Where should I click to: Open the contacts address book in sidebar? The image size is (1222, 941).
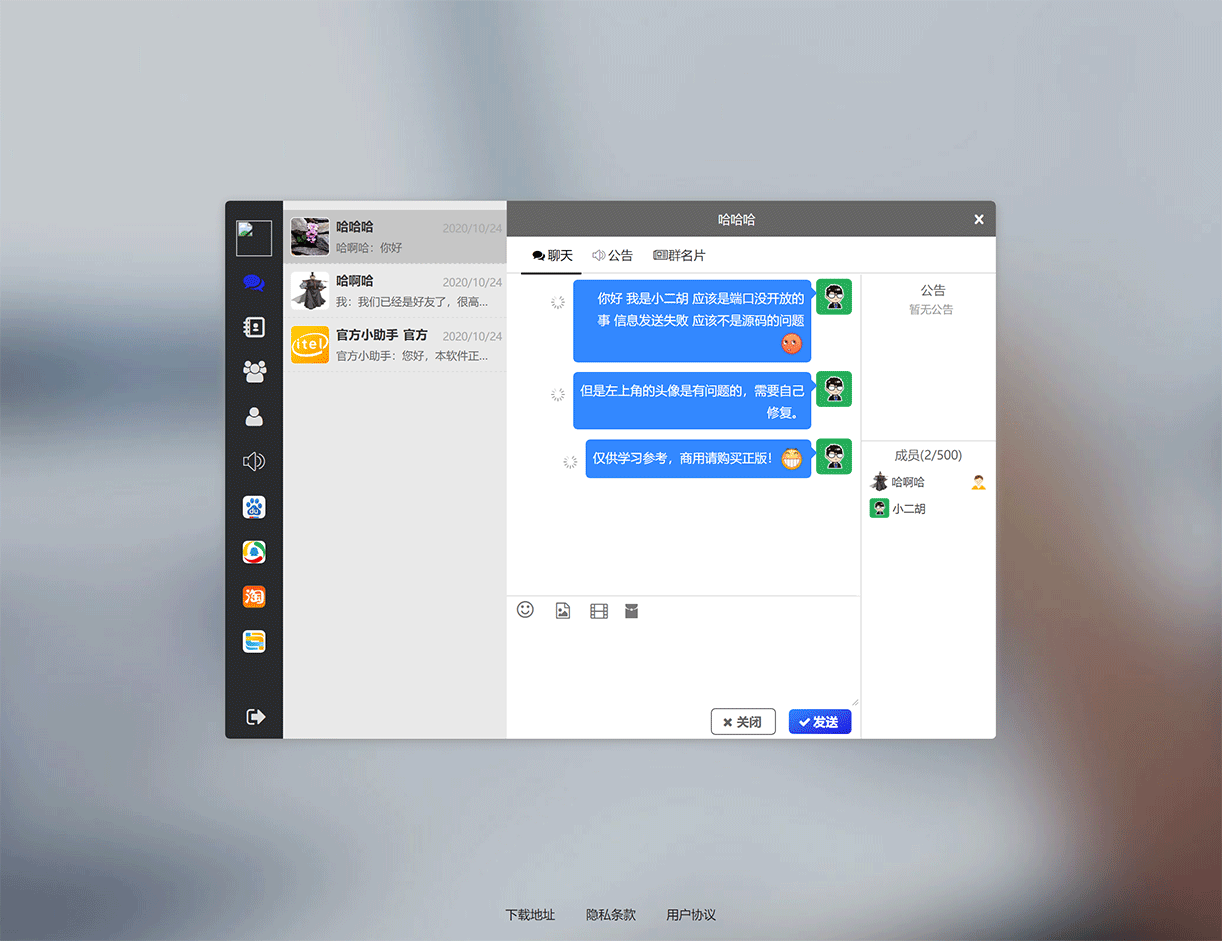(x=254, y=327)
